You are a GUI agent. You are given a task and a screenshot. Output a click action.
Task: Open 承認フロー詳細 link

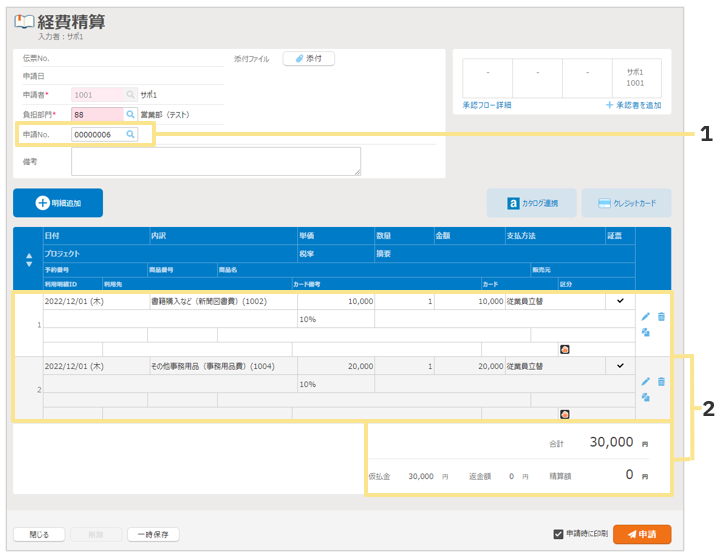coord(487,105)
